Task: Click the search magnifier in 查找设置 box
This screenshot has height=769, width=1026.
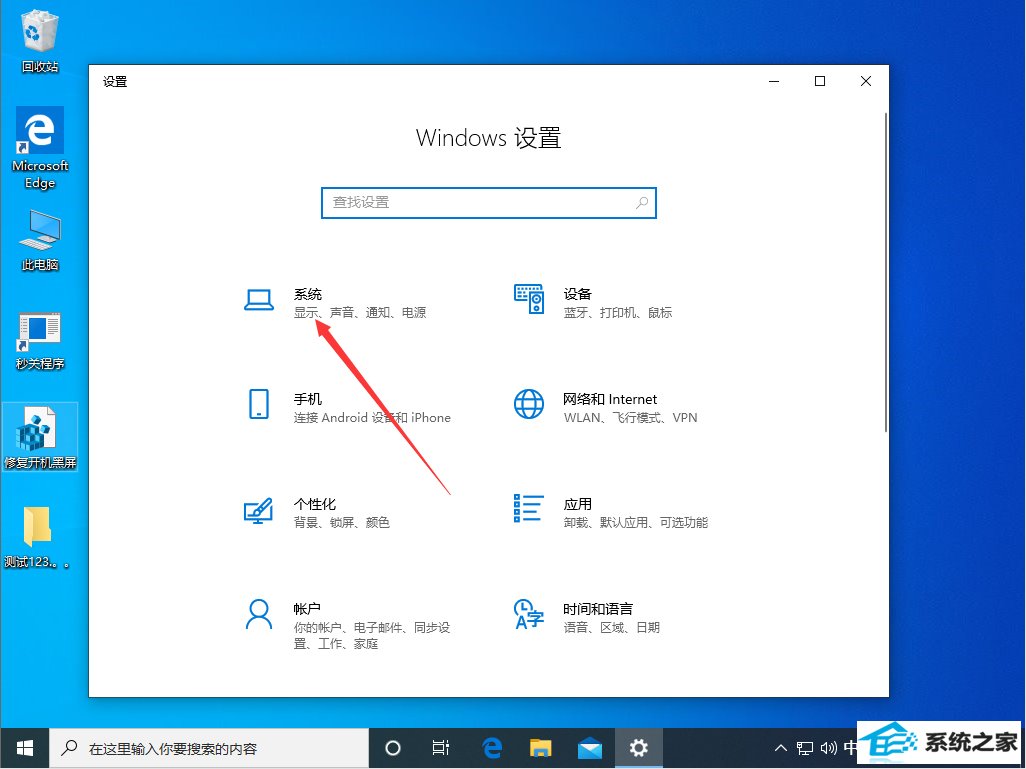Action: click(x=642, y=203)
